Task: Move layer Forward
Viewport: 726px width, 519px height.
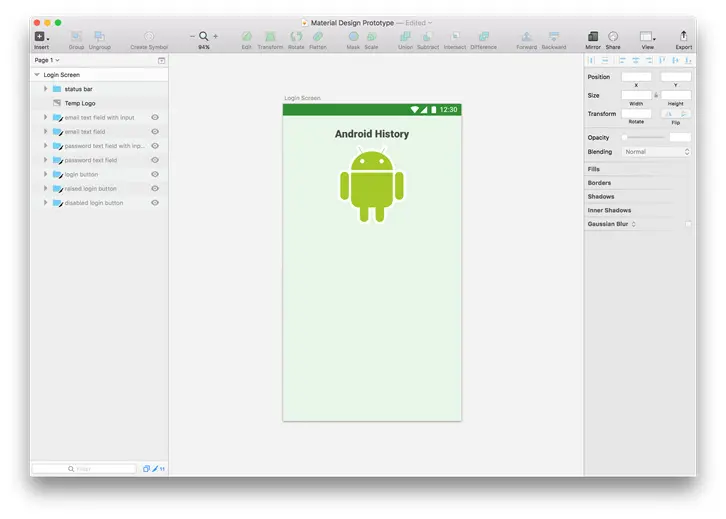Action: 526,36
